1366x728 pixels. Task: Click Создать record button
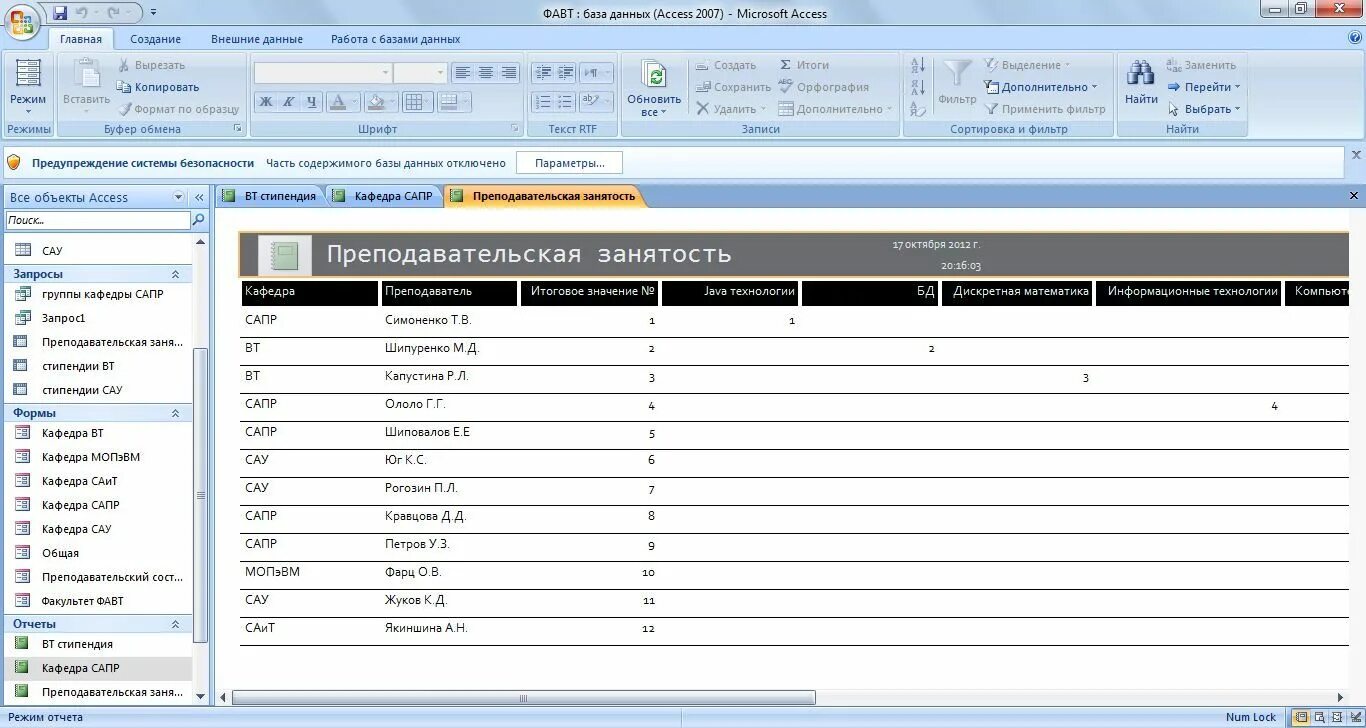click(x=726, y=65)
